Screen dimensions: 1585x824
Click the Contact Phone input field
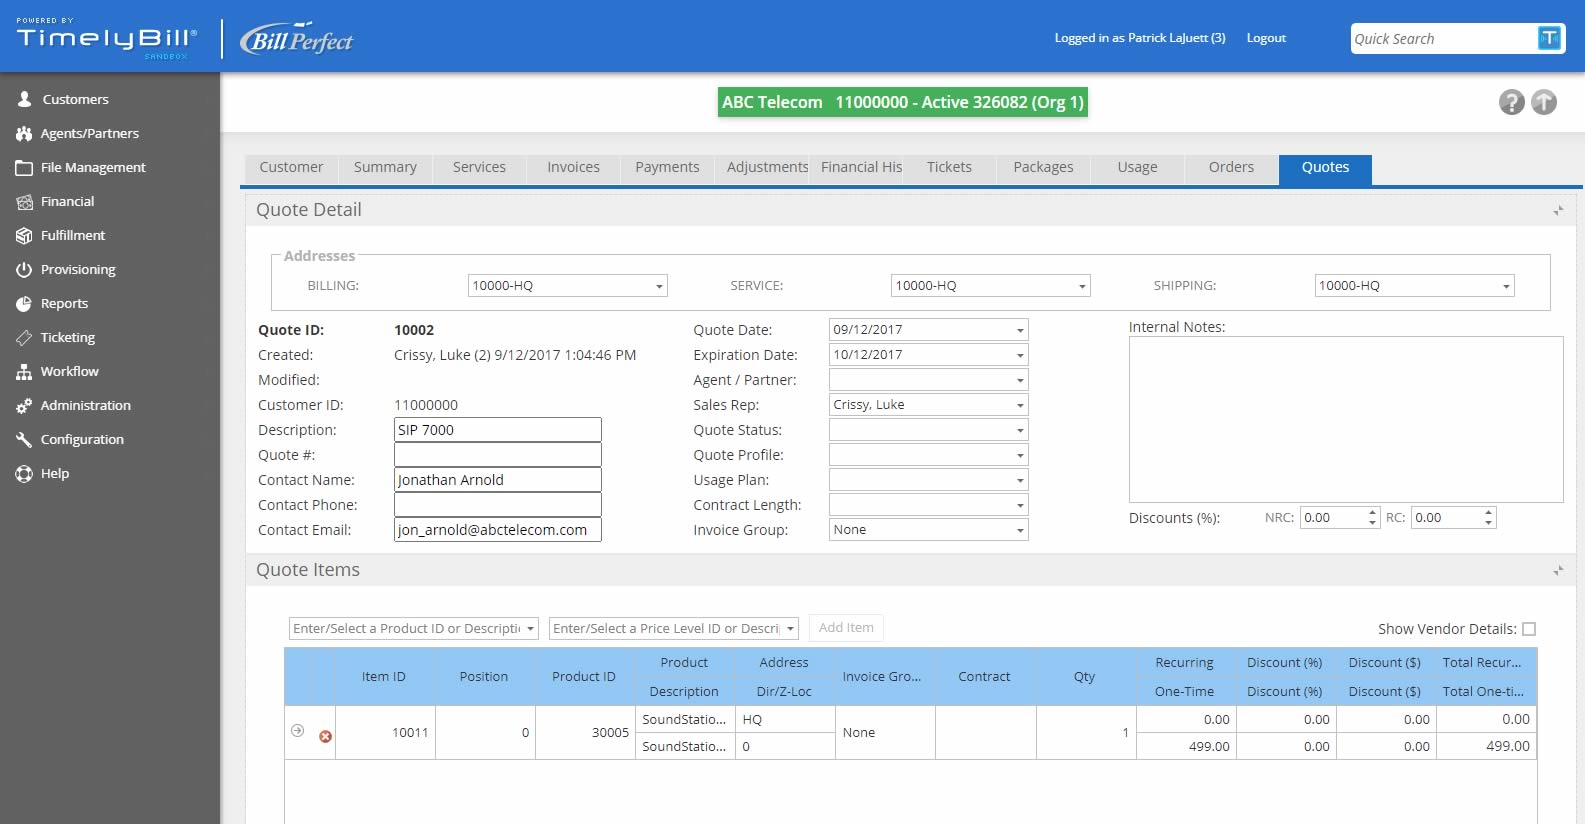coord(497,505)
